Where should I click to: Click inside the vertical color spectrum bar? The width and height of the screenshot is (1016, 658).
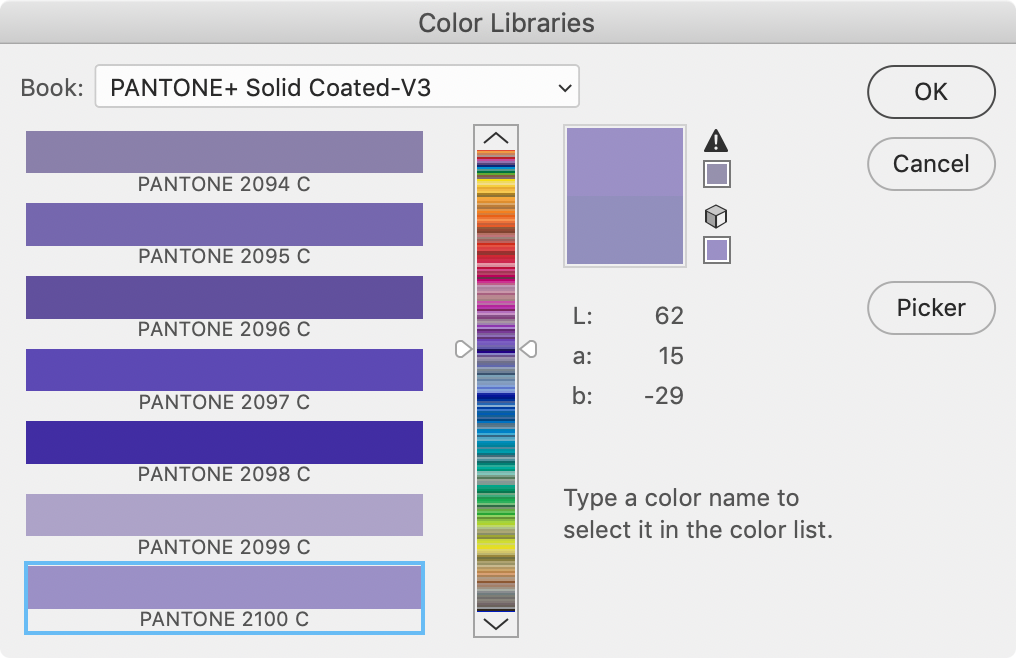[495, 380]
